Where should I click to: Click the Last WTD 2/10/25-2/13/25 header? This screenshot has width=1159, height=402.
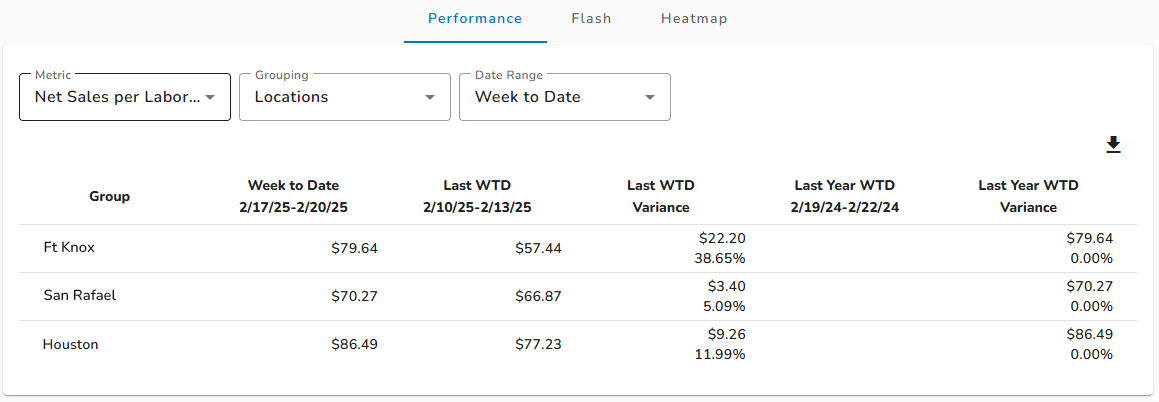(x=477, y=197)
